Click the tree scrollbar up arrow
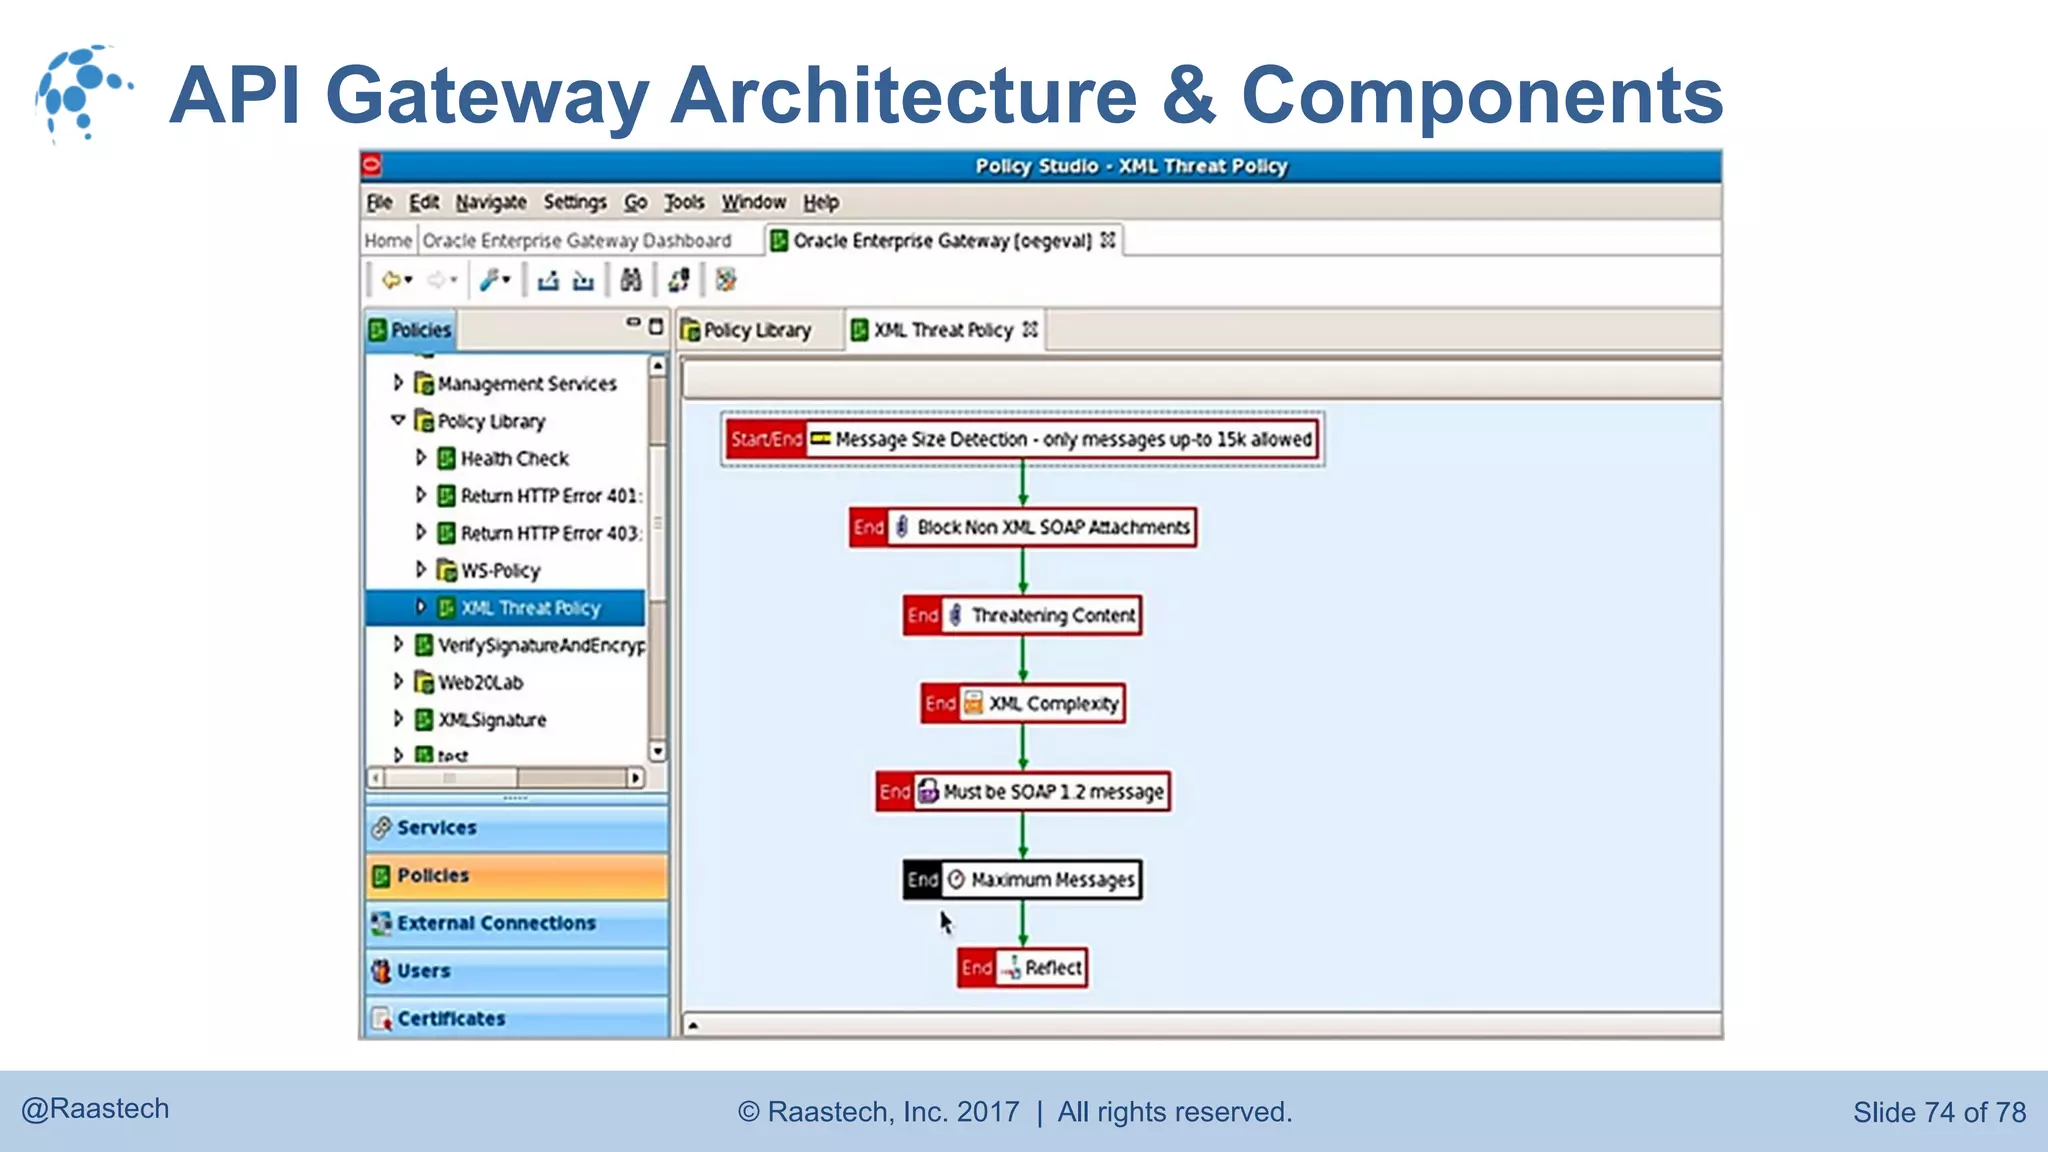The height and width of the screenshot is (1152, 2048). click(x=657, y=366)
